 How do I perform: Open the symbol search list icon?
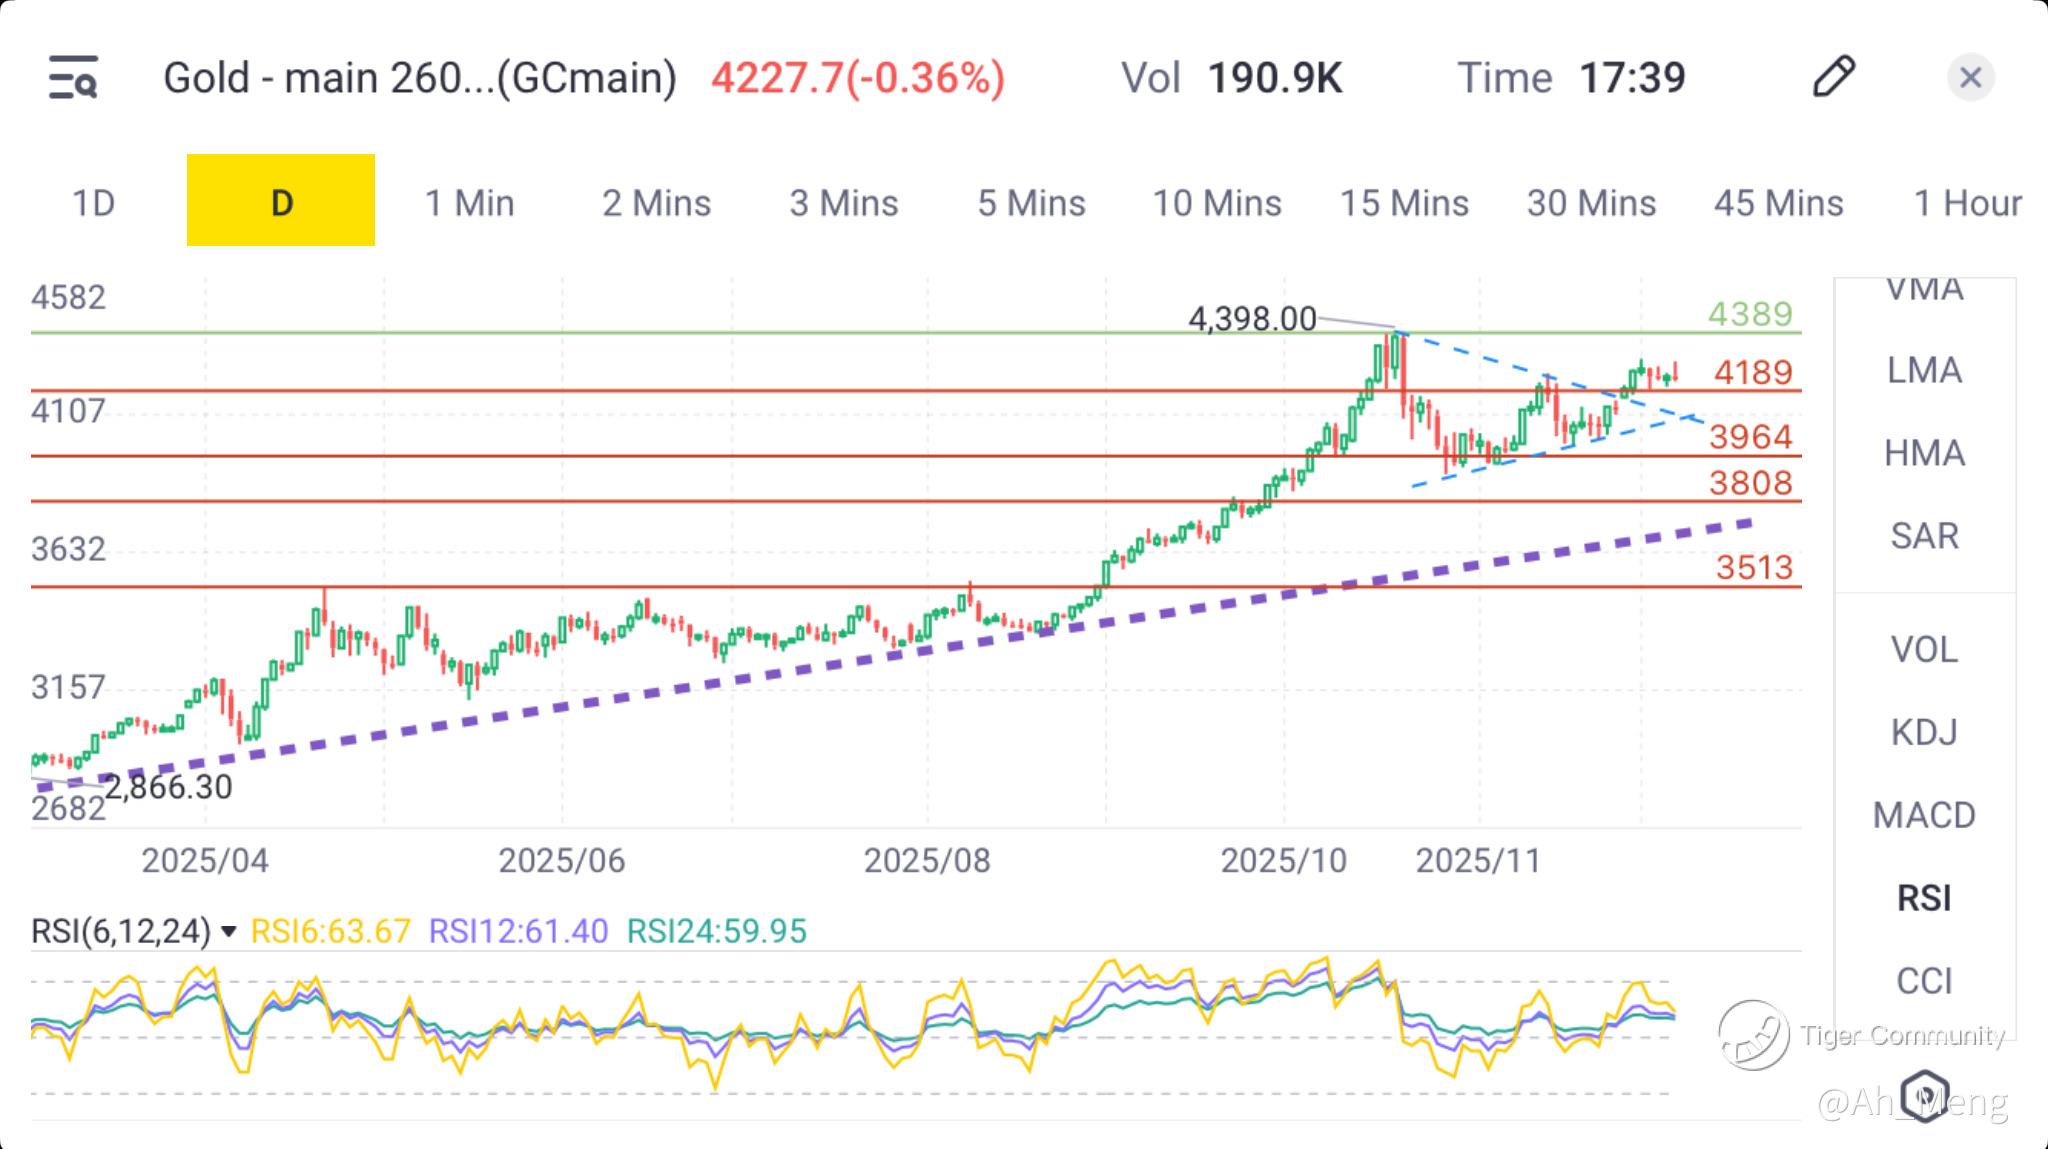click(x=73, y=77)
